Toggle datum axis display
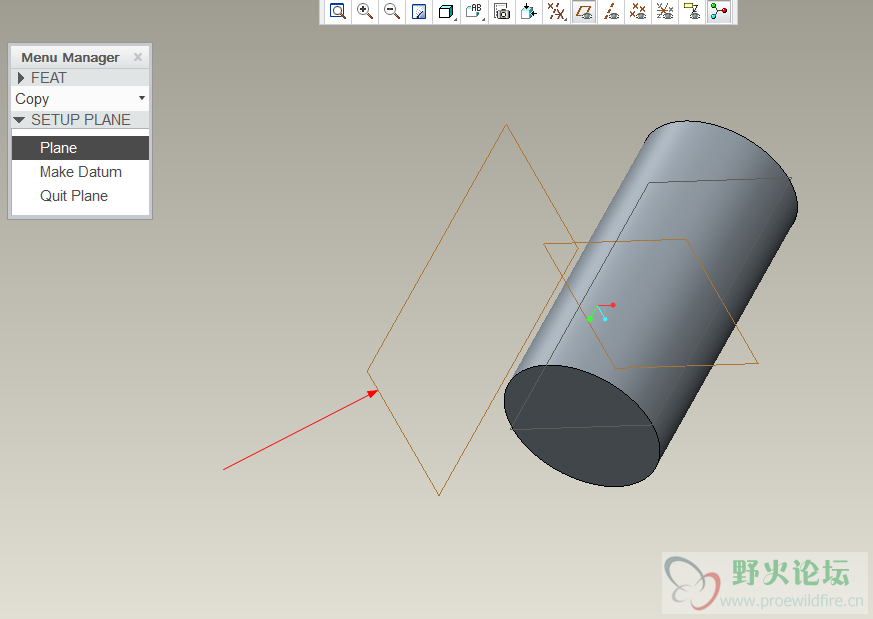This screenshot has width=873, height=619. (611, 11)
